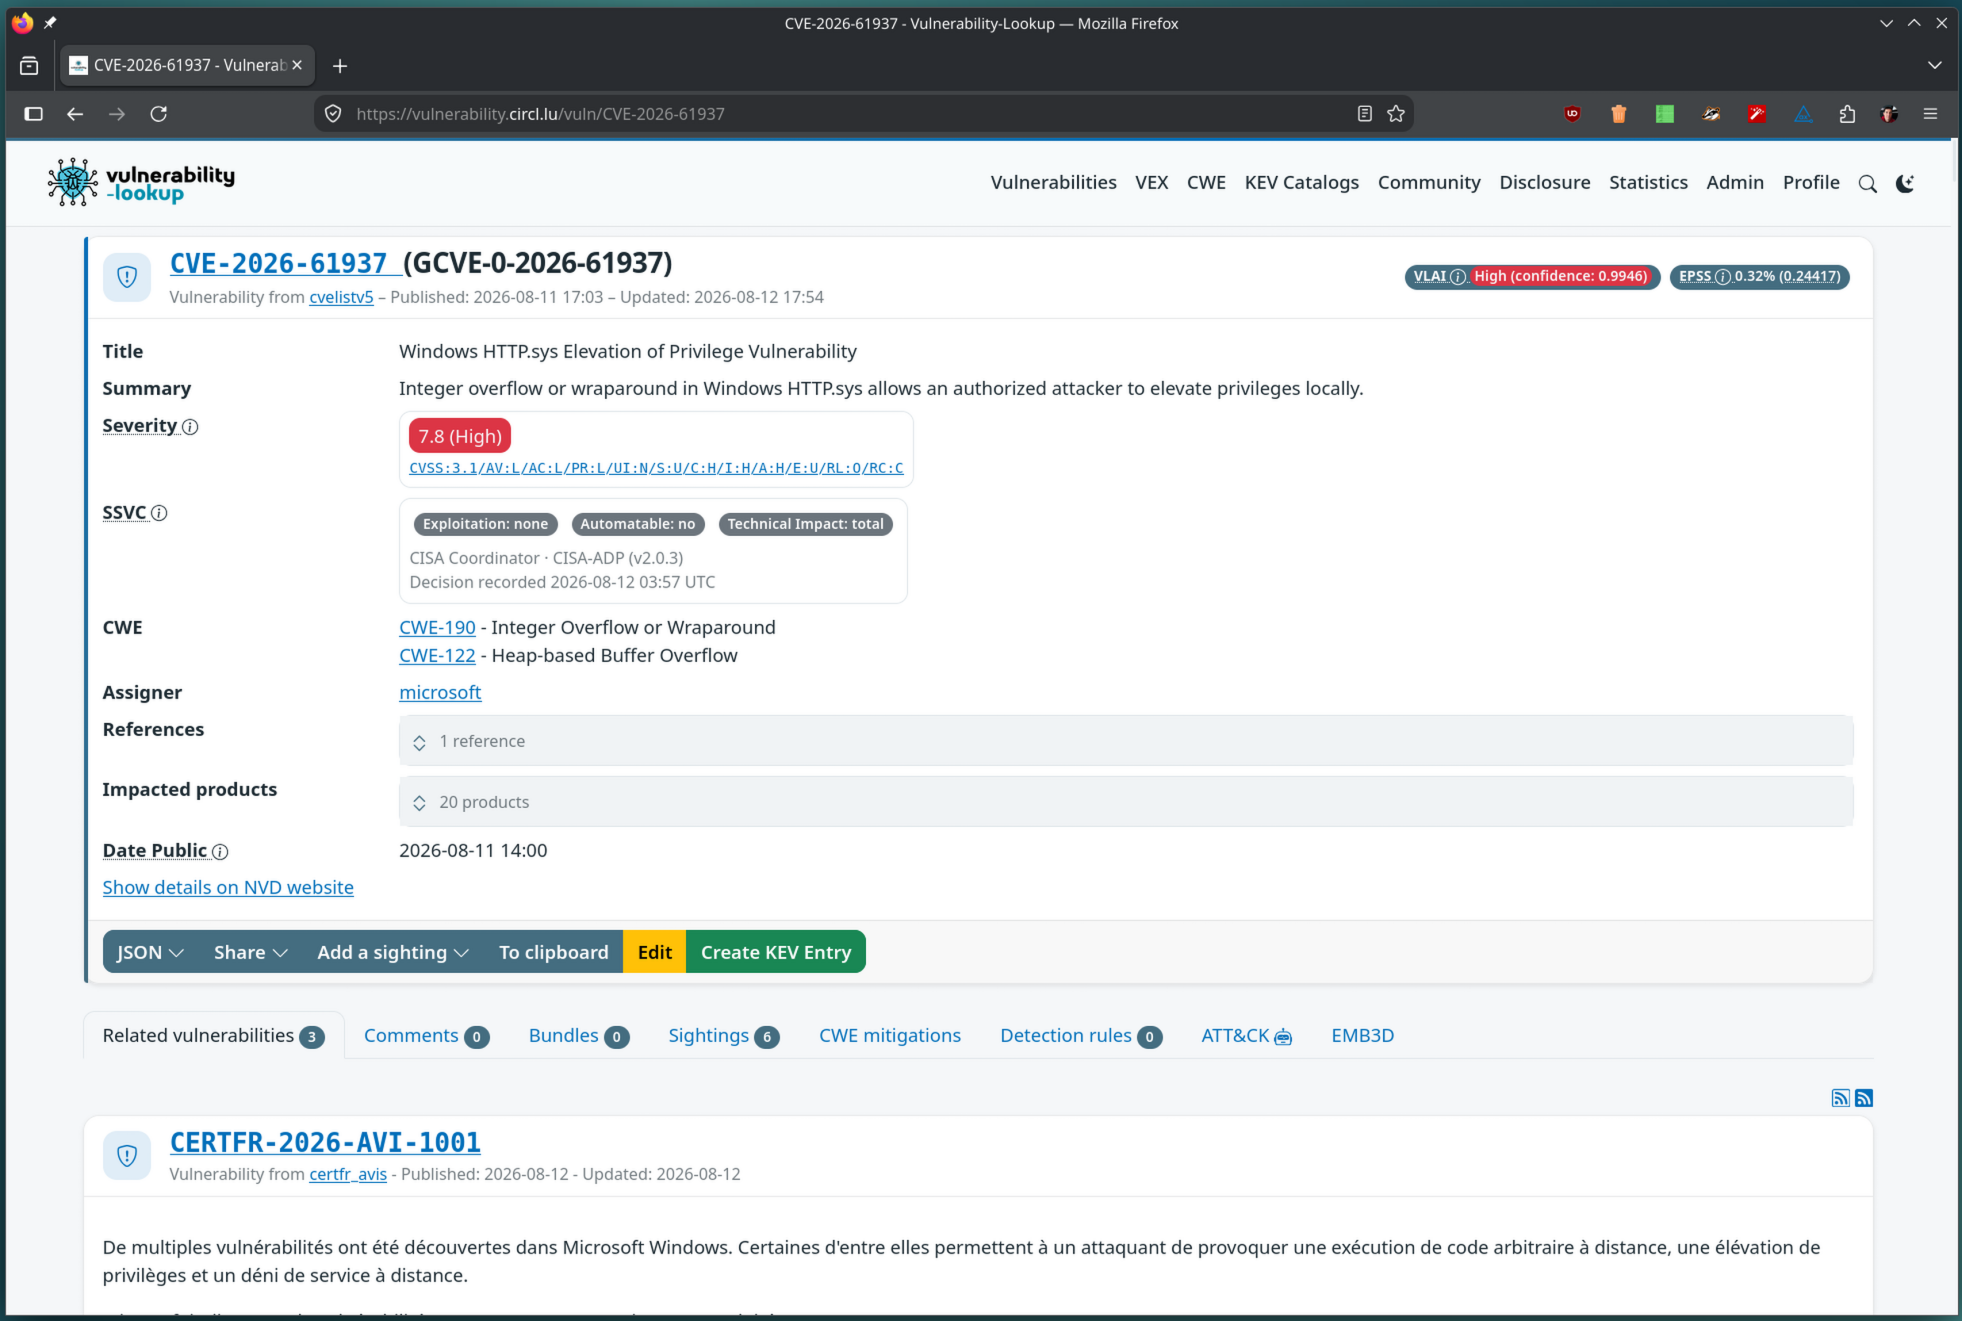
Task: Click the yellow Edit button
Action: [655, 953]
